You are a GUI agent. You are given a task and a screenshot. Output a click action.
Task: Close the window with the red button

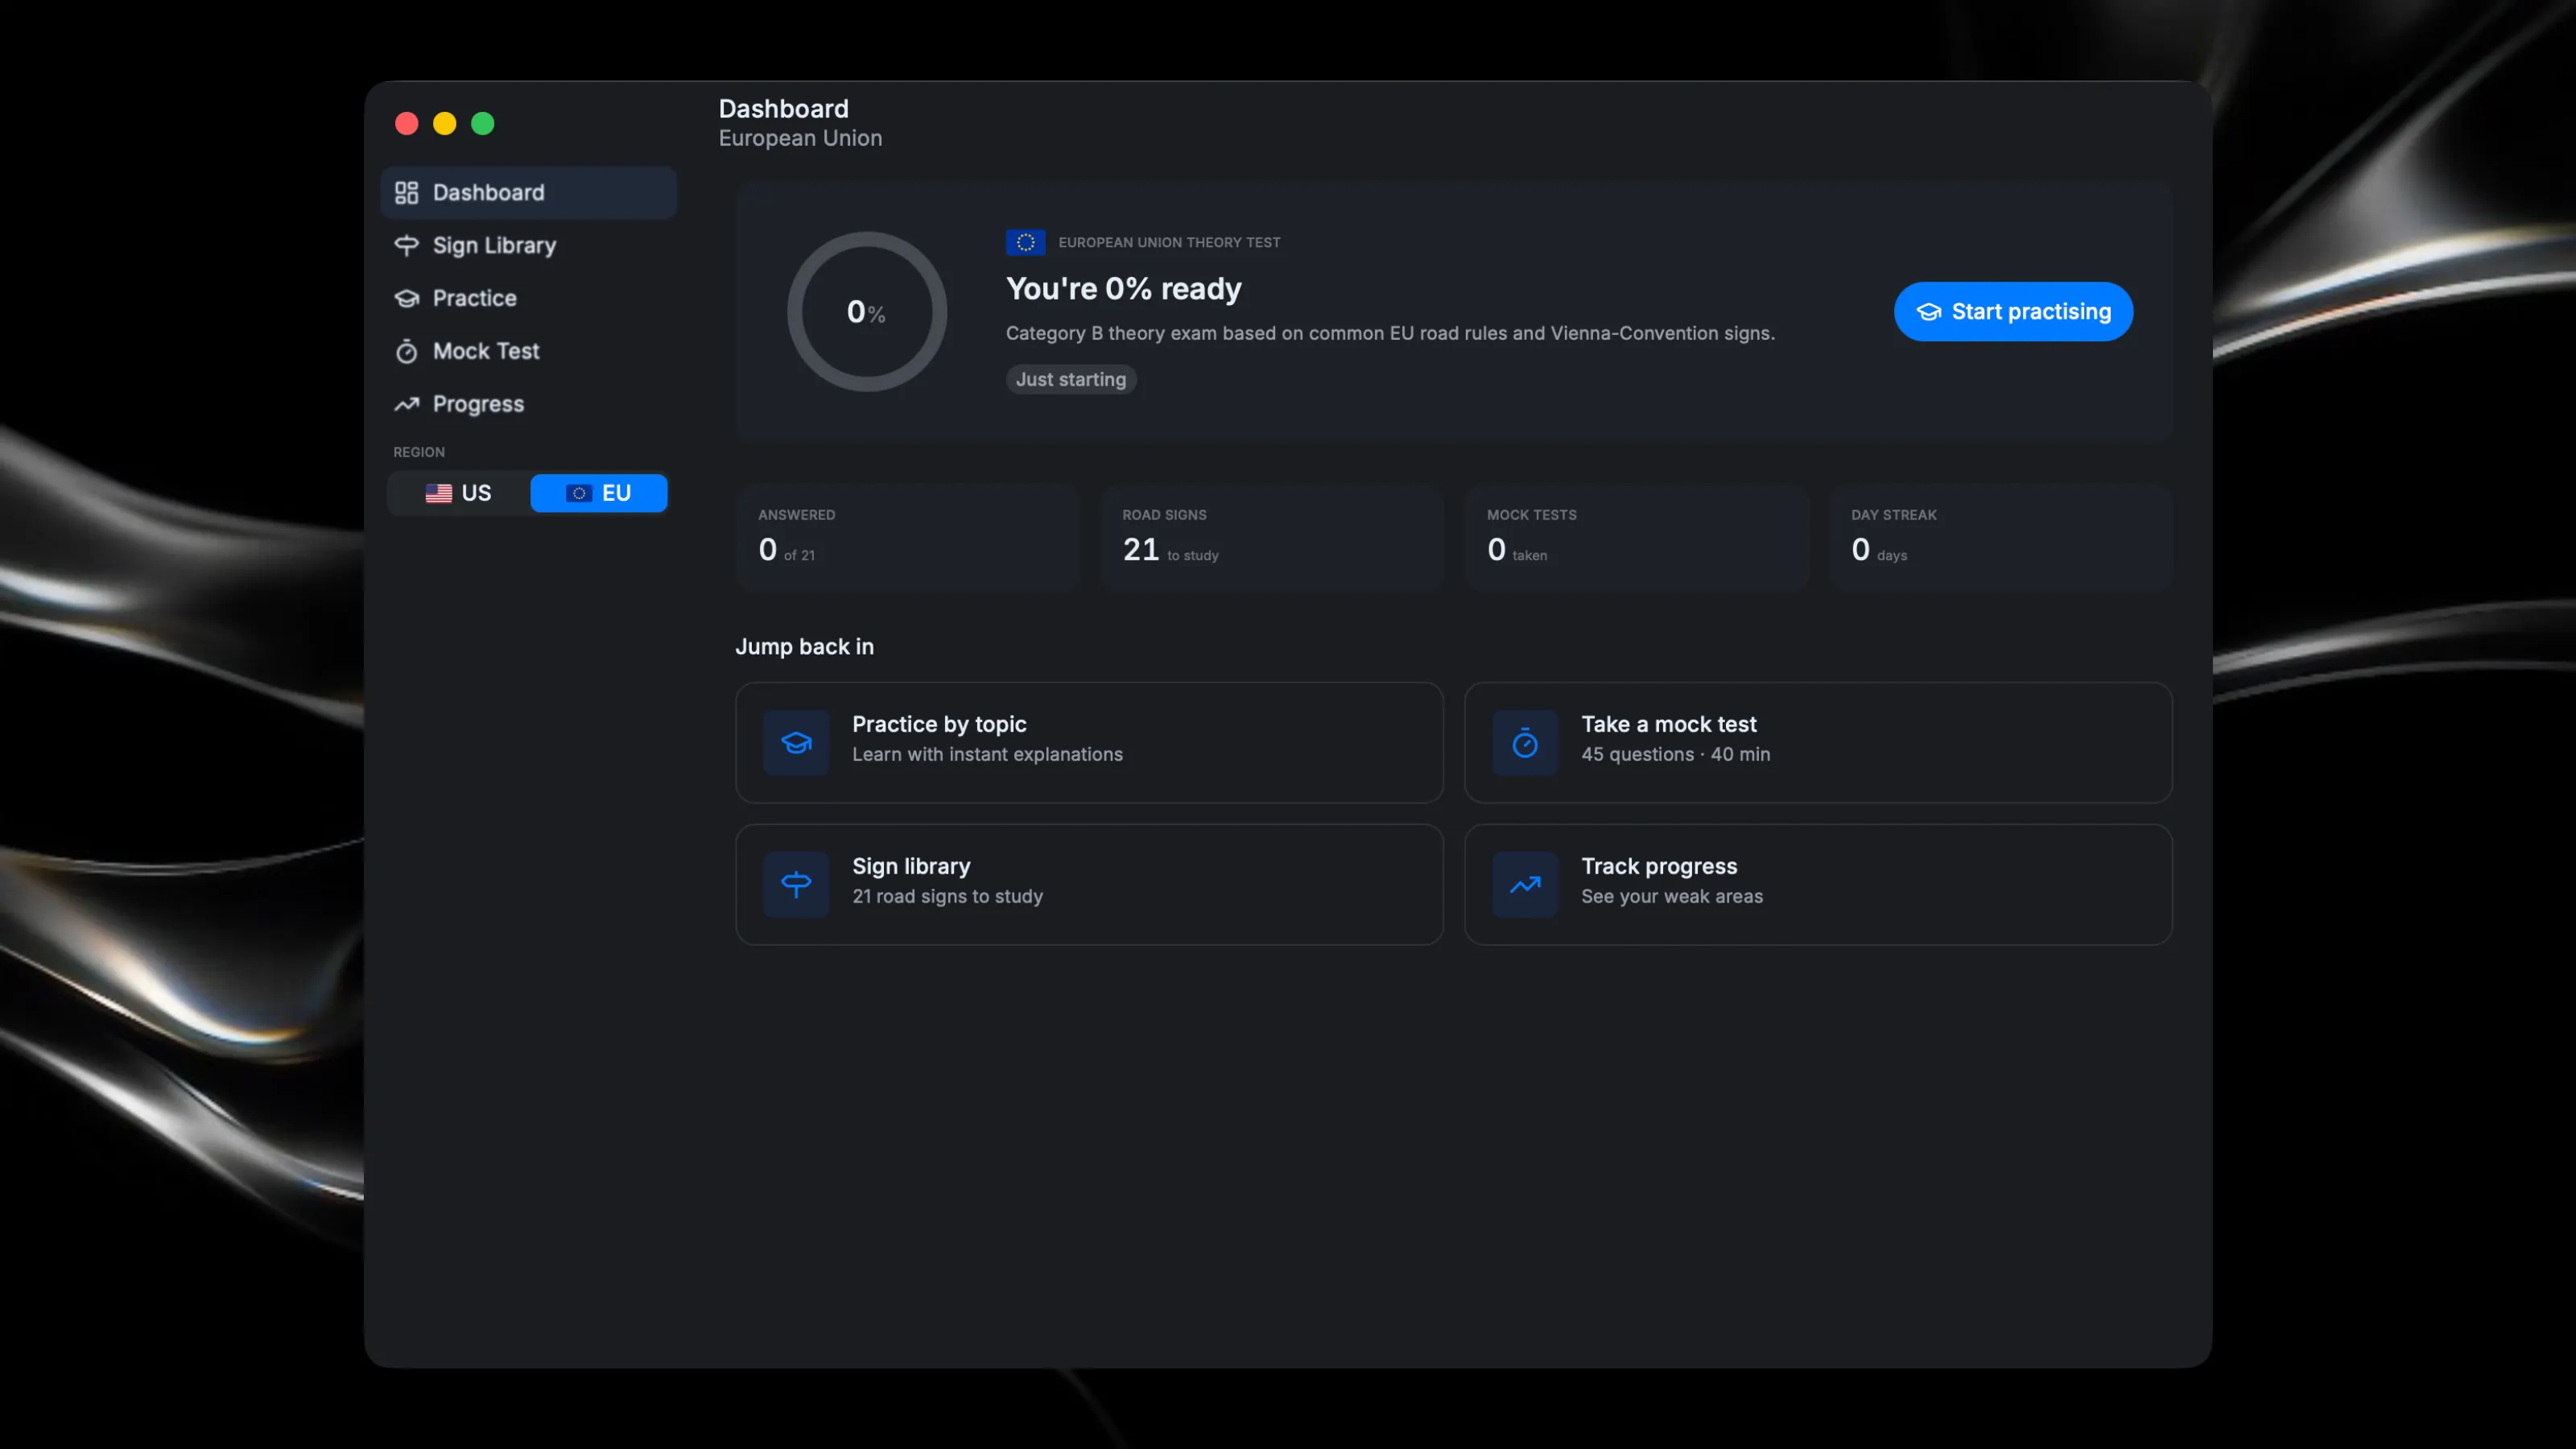406,123
